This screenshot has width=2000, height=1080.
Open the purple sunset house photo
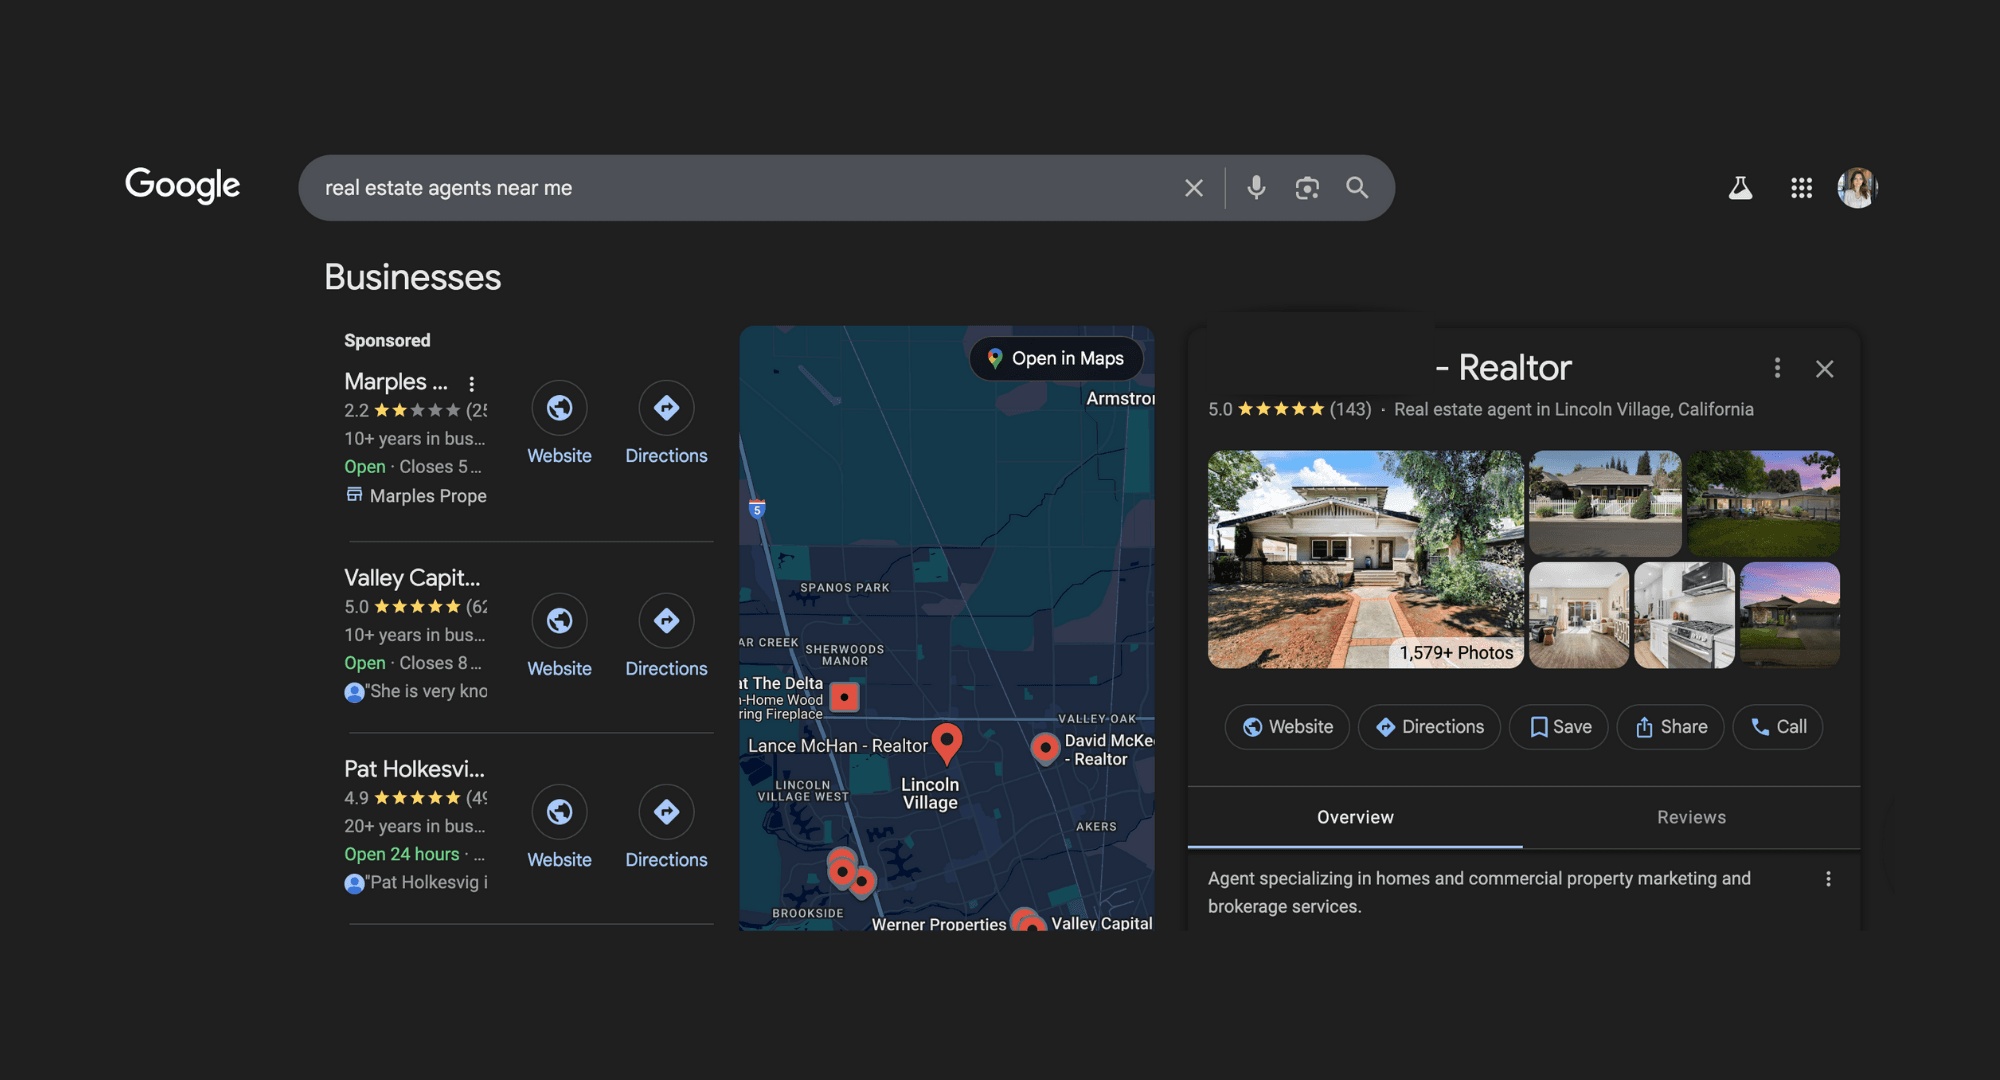pyautogui.click(x=1790, y=615)
